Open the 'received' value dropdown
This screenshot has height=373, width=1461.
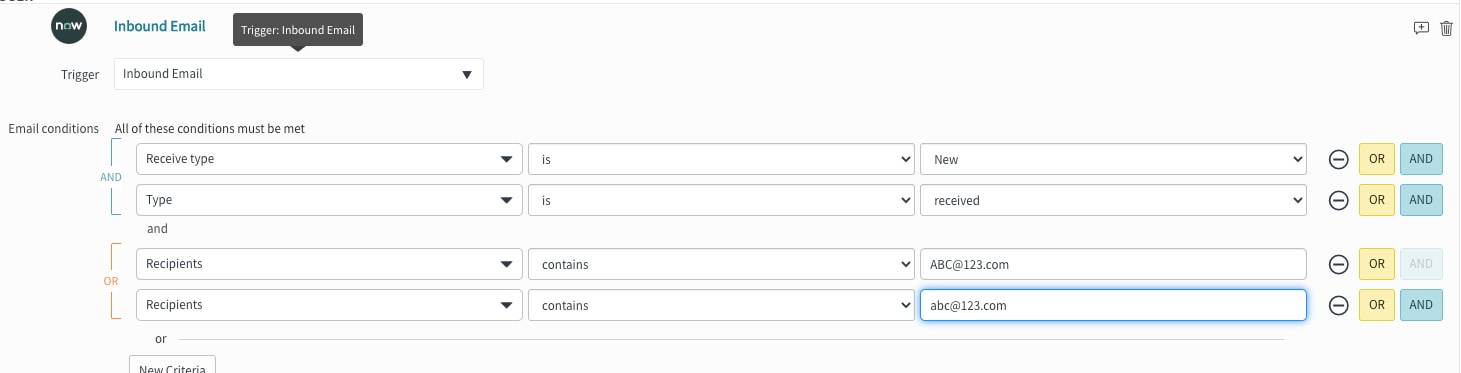1113,200
